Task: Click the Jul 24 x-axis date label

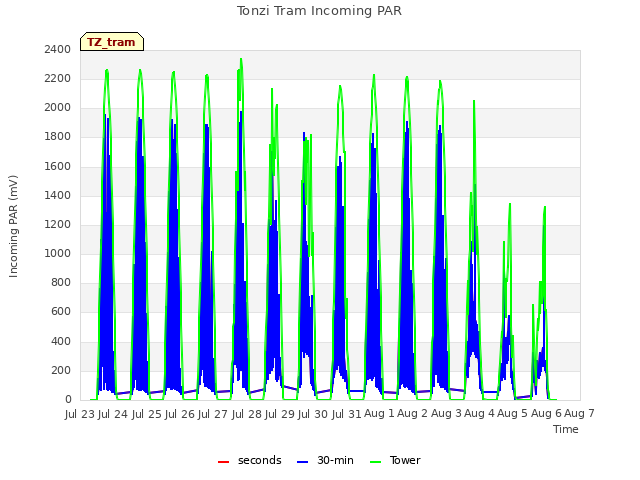Action: (x=113, y=414)
